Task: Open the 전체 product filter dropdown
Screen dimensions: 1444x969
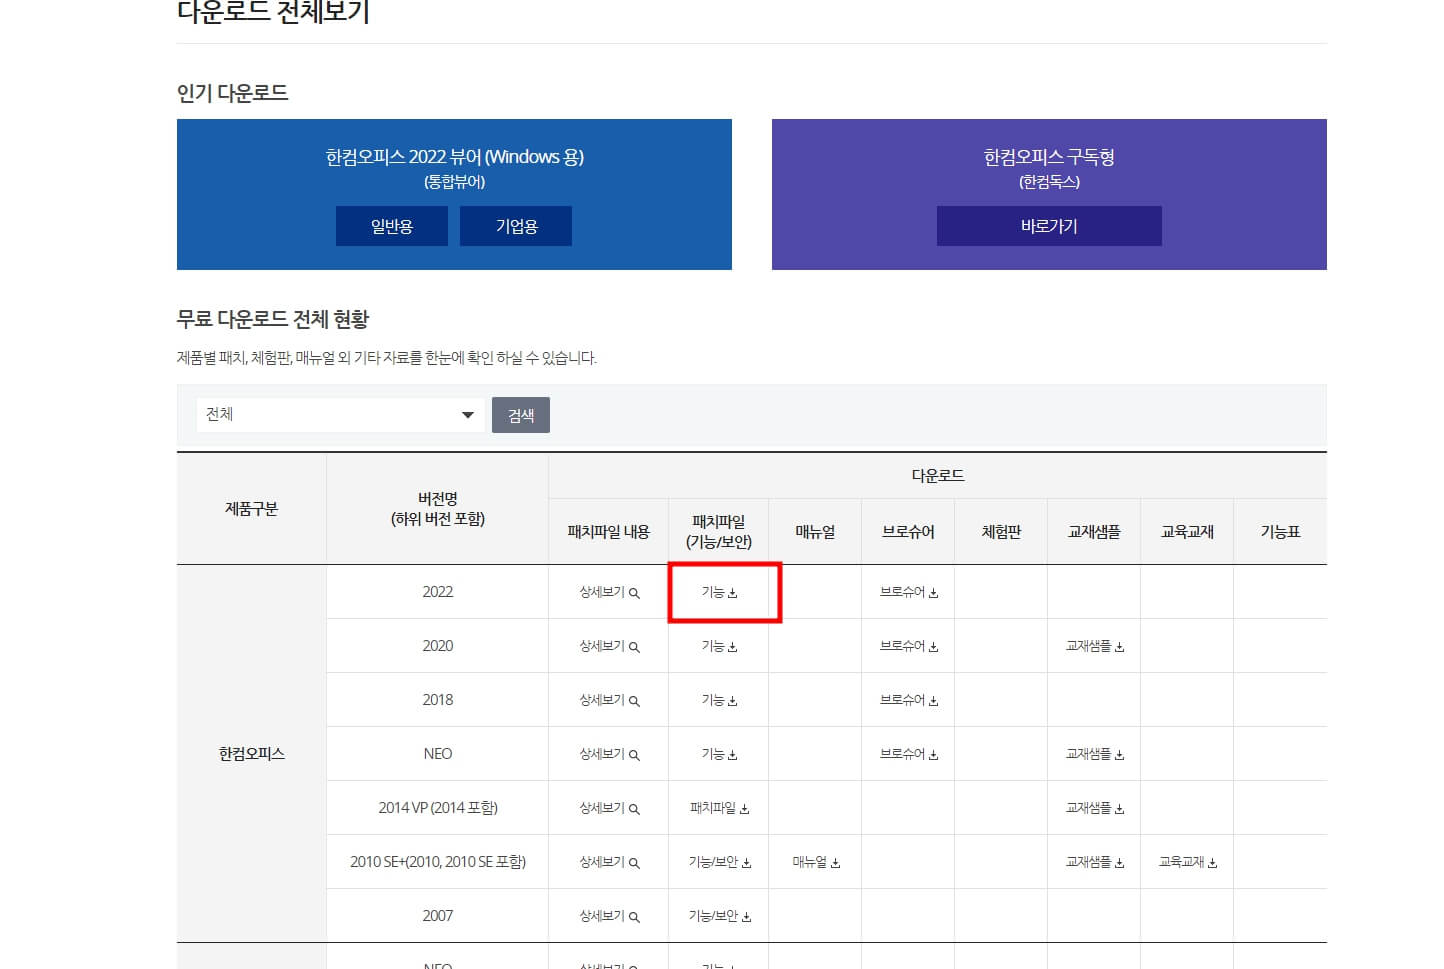Action: coord(341,415)
